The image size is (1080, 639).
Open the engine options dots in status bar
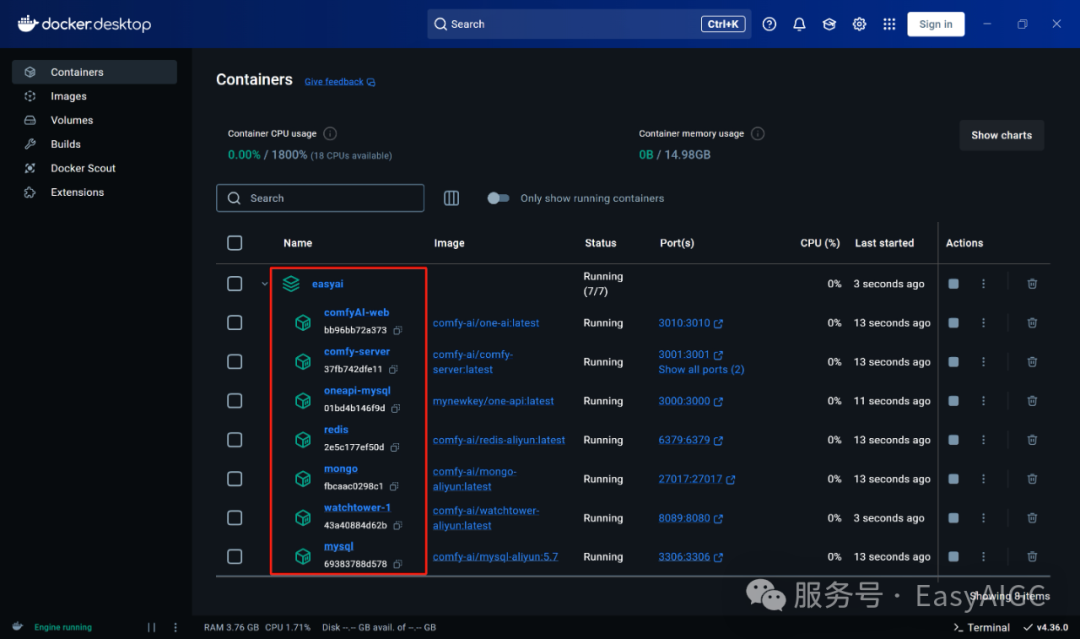click(176, 627)
